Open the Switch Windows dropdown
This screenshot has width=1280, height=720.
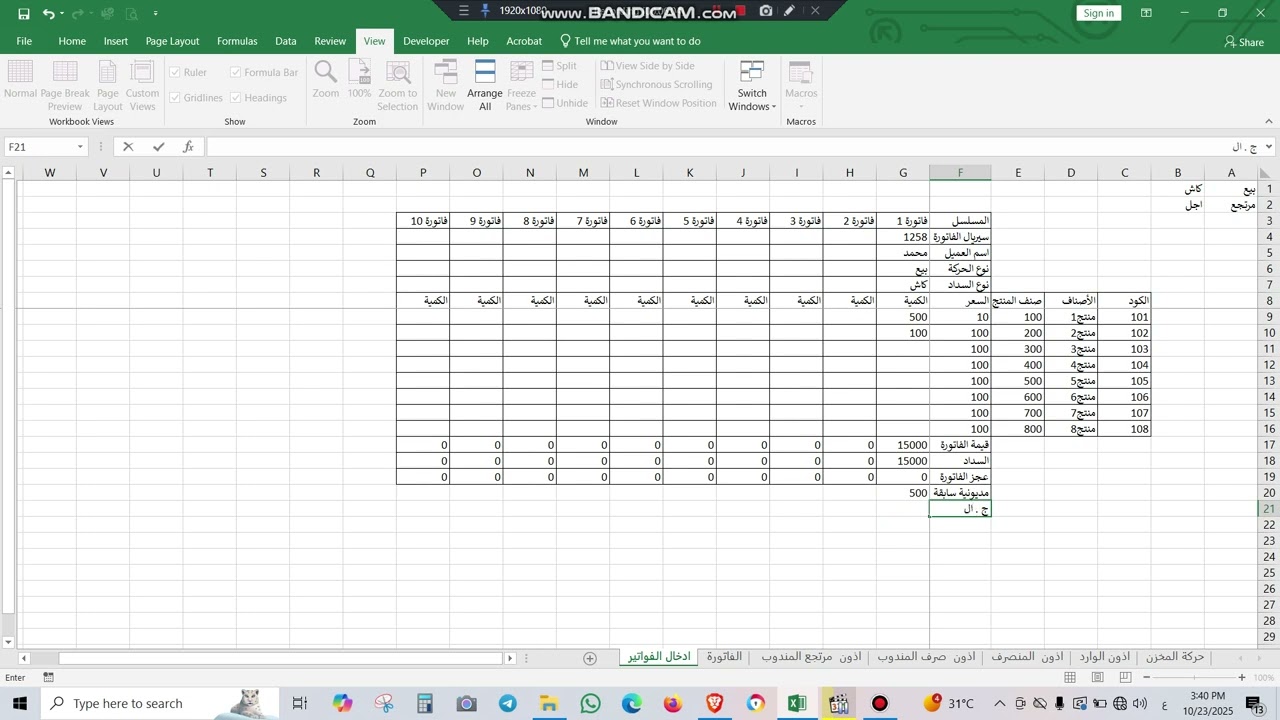coord(752,100)
